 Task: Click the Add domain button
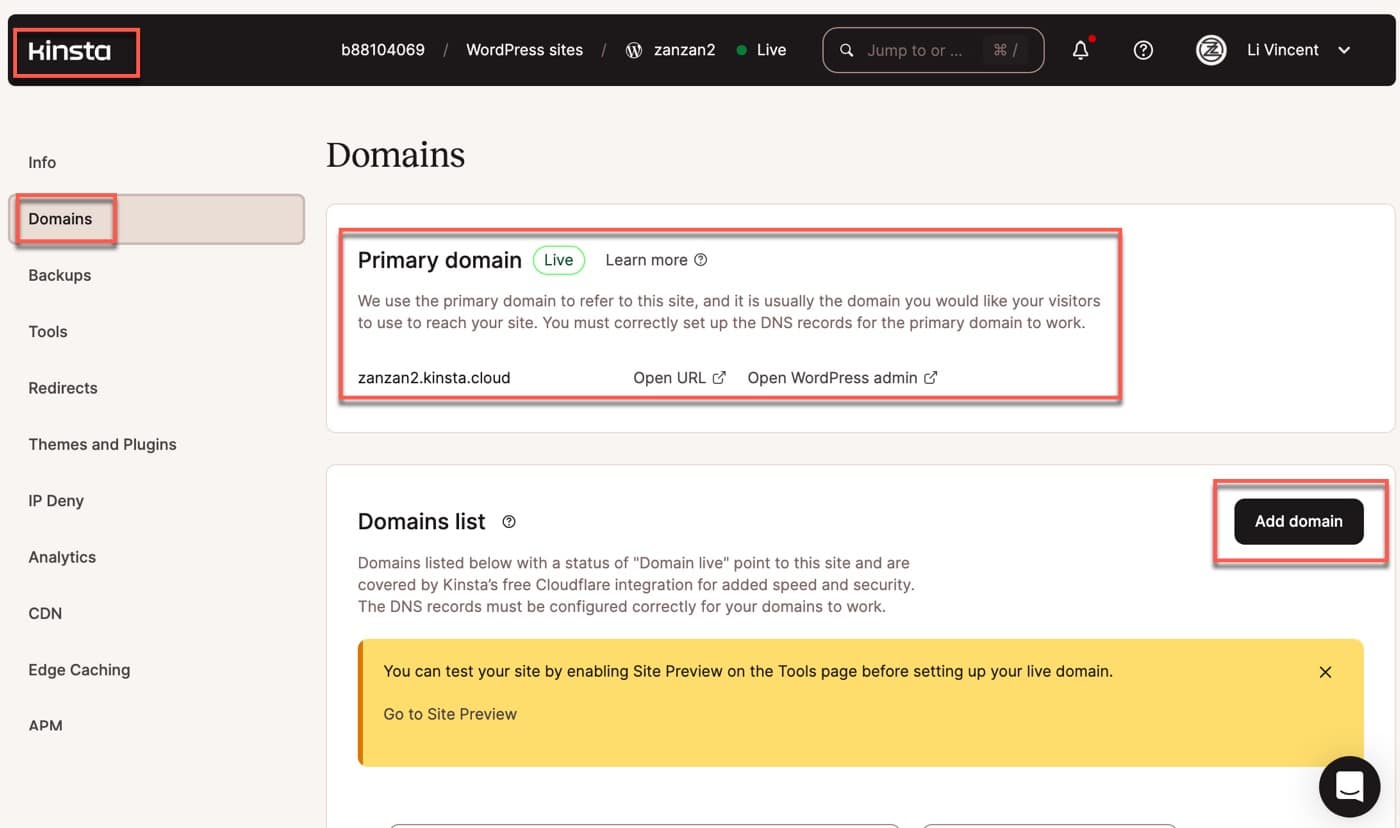click(1298, 521)
